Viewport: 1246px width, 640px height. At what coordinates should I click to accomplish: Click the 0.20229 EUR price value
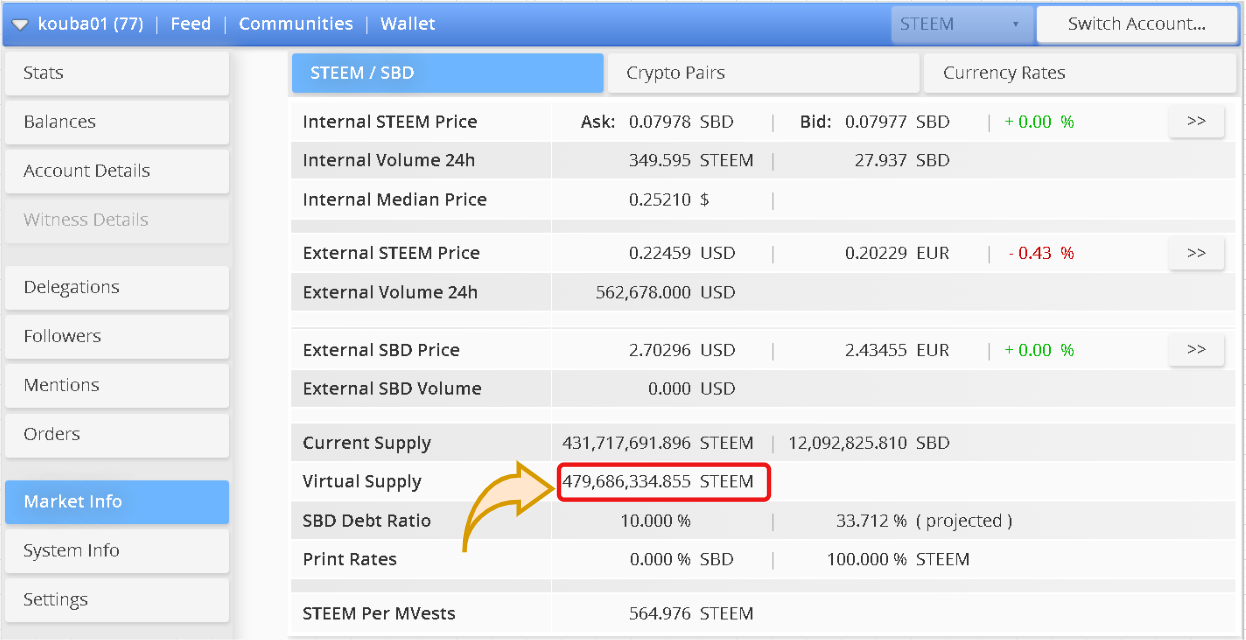pyautogui.click(x=897, y=253)
